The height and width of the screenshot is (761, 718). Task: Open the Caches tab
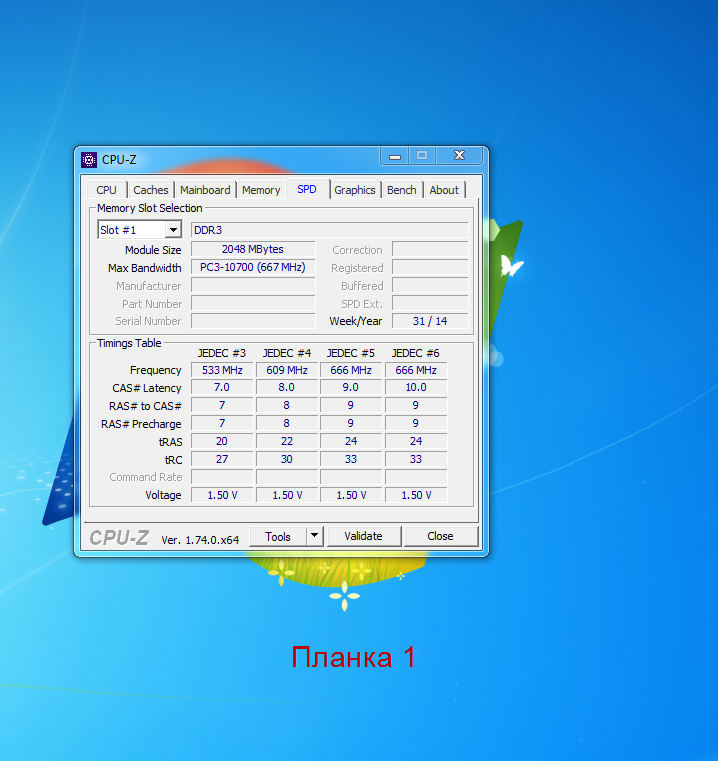tap(151, 190)
